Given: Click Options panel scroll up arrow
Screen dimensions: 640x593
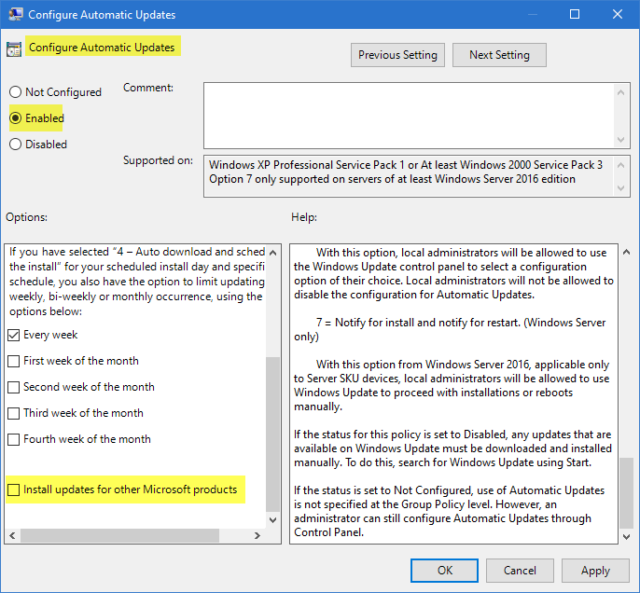Looking at the screenshot, I should 273,253.
